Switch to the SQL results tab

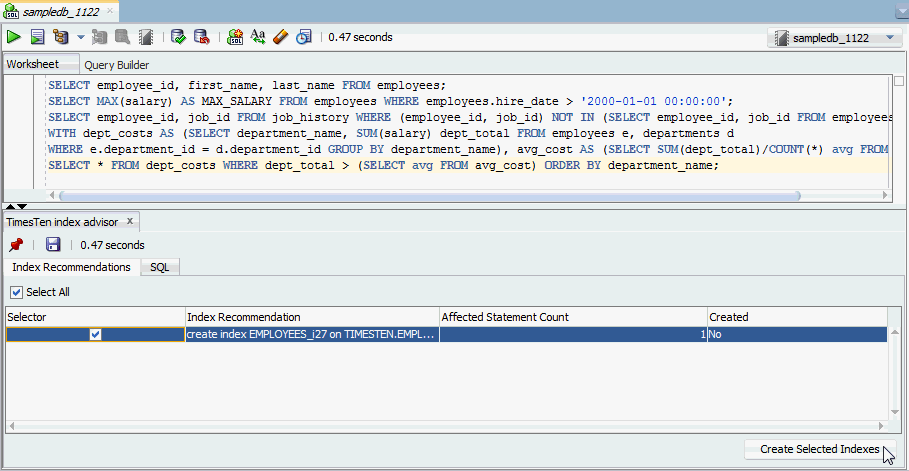(x=159, y=267)
